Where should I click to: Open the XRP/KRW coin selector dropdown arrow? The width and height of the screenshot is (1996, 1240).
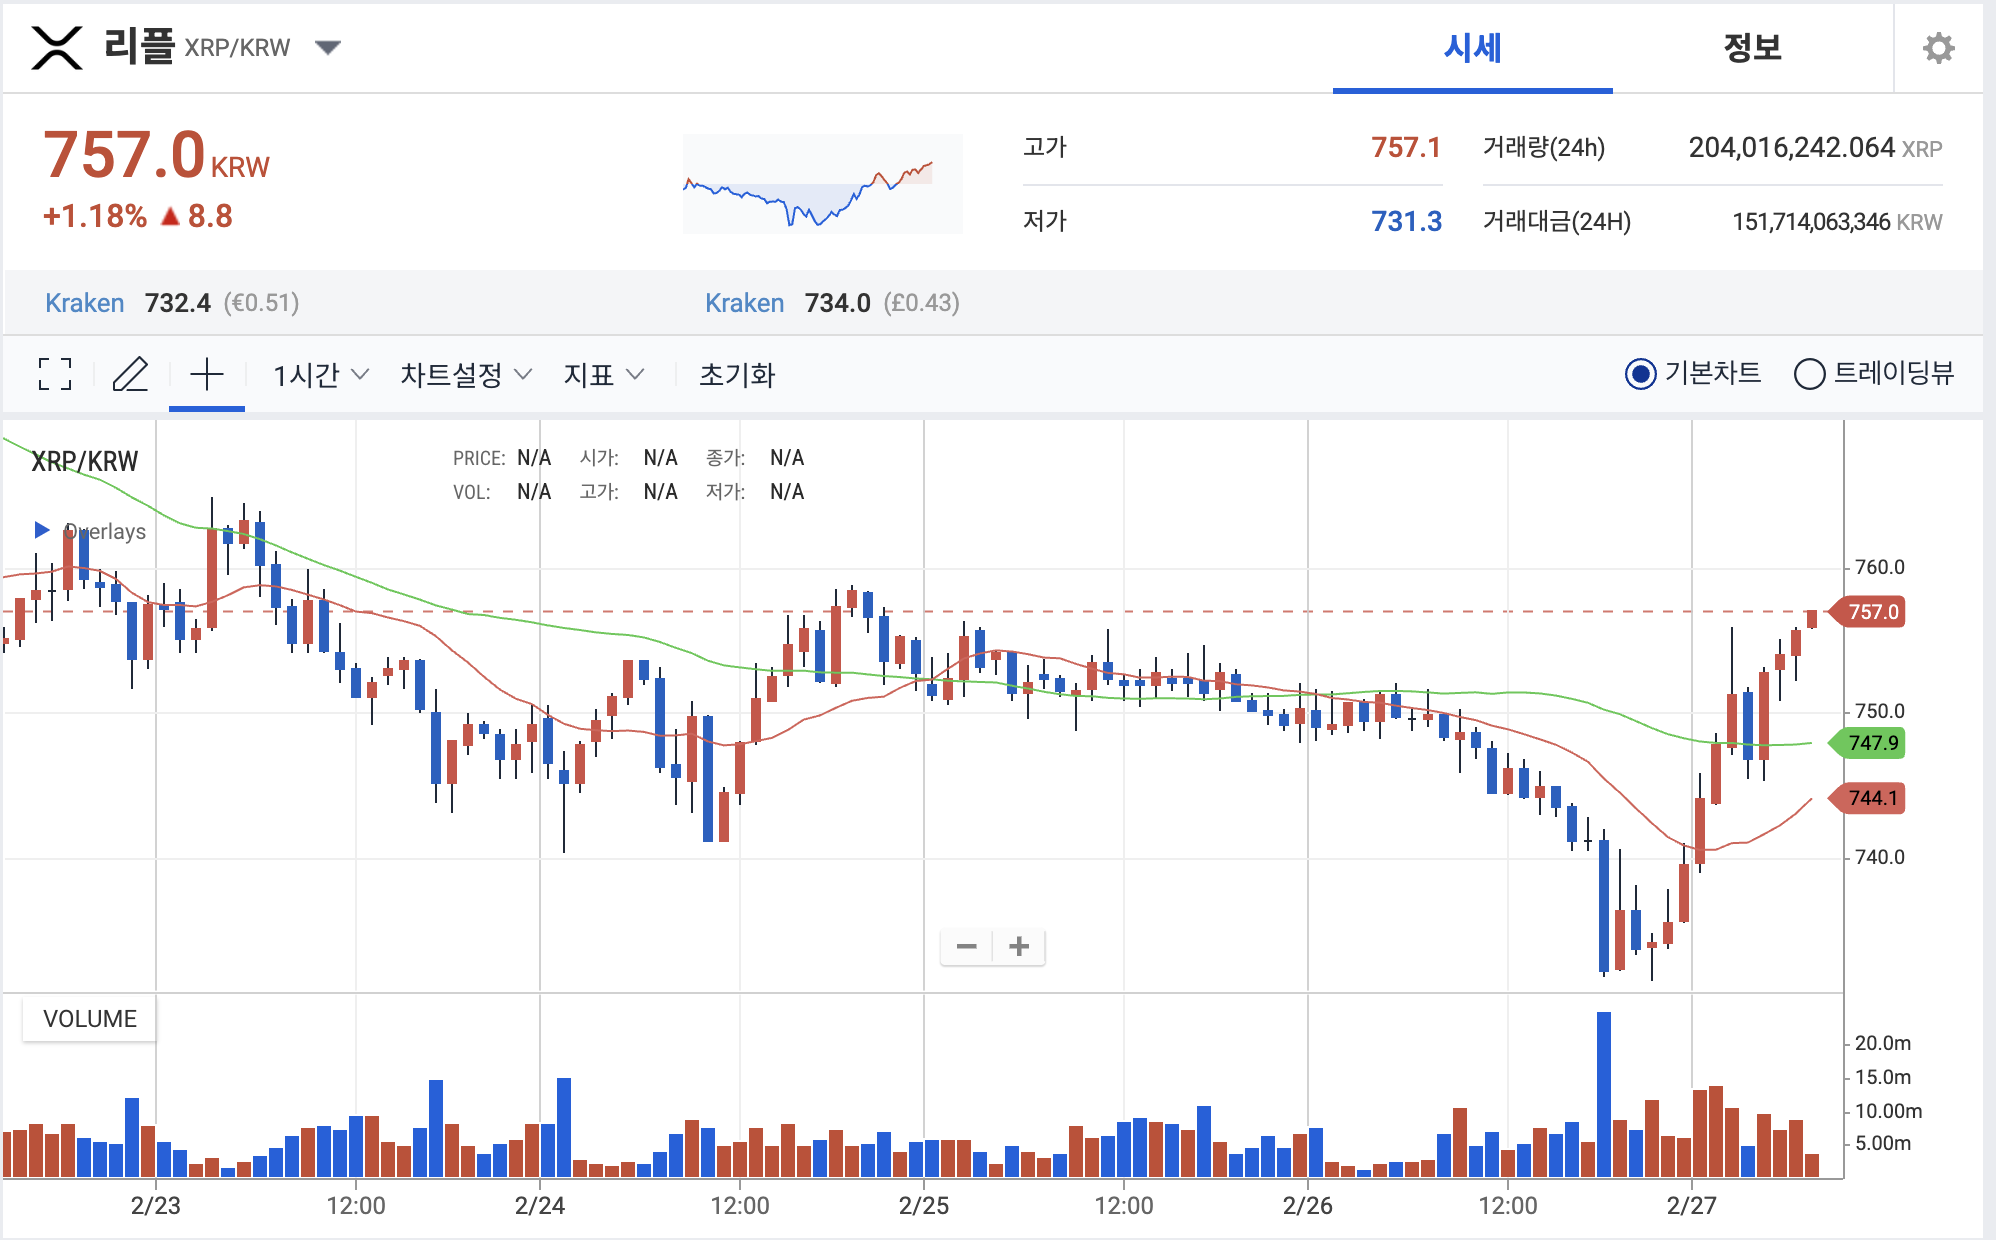327,47
